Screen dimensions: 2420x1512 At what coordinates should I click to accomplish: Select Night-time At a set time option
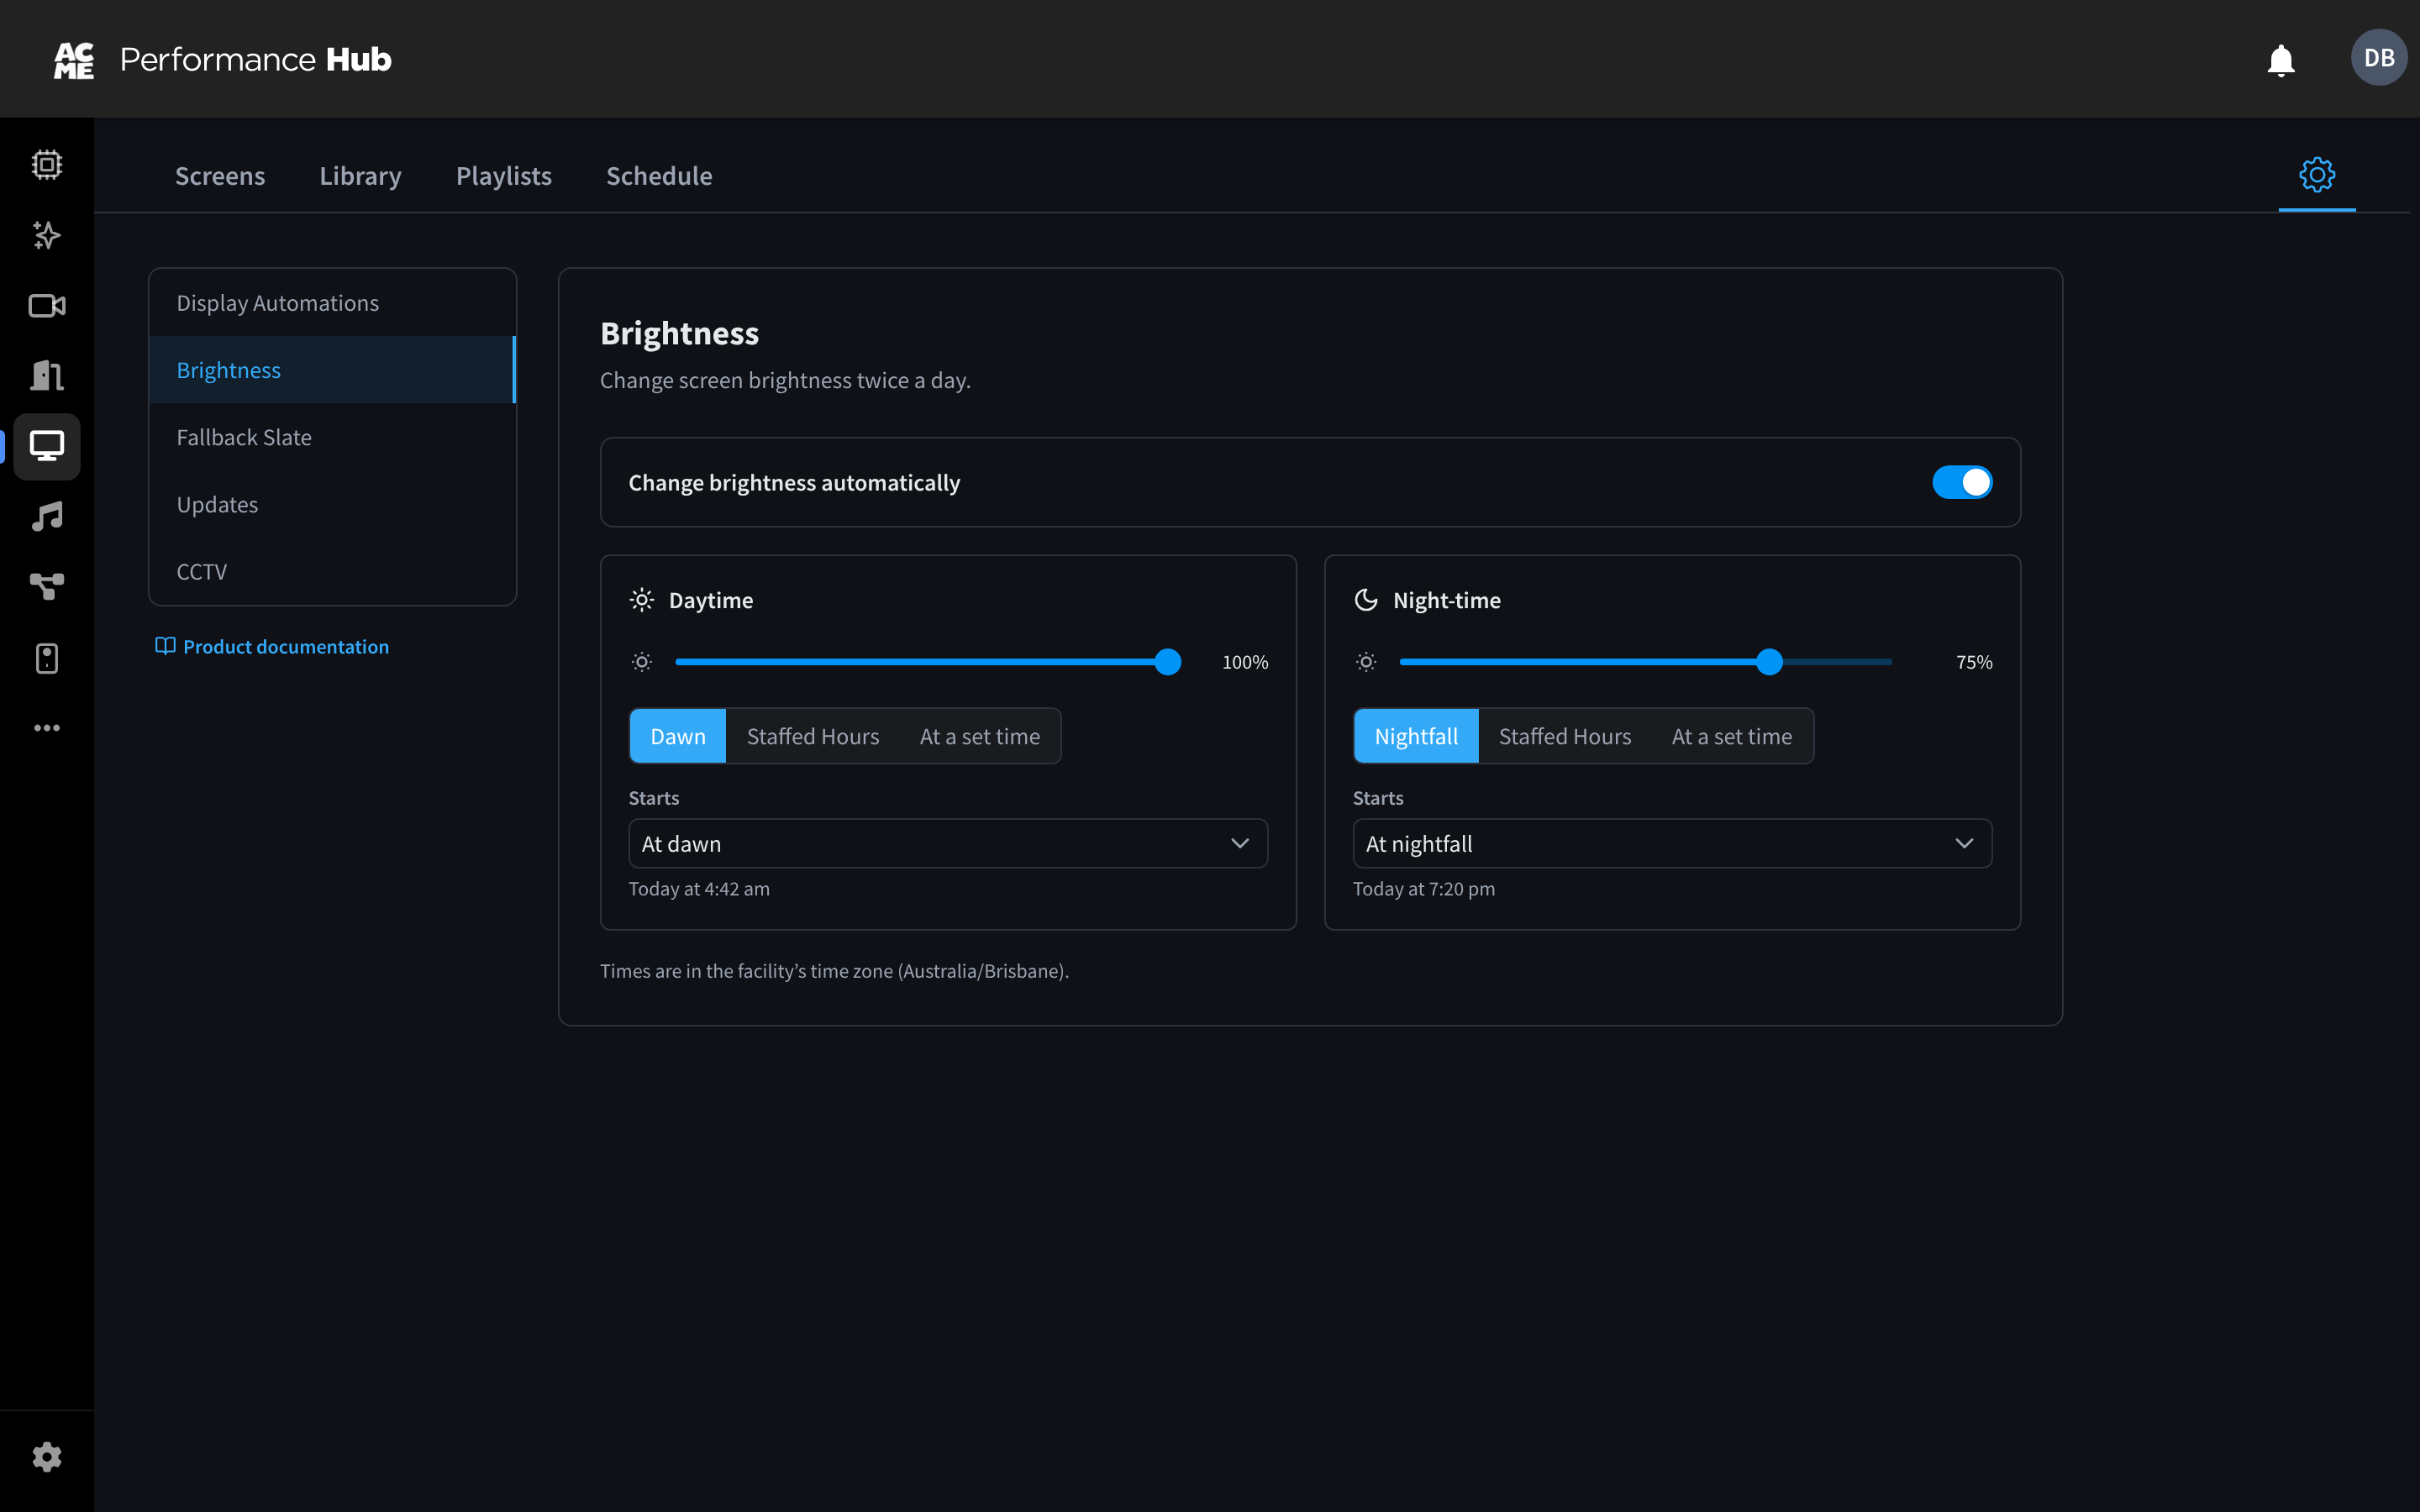point(1732,736)
